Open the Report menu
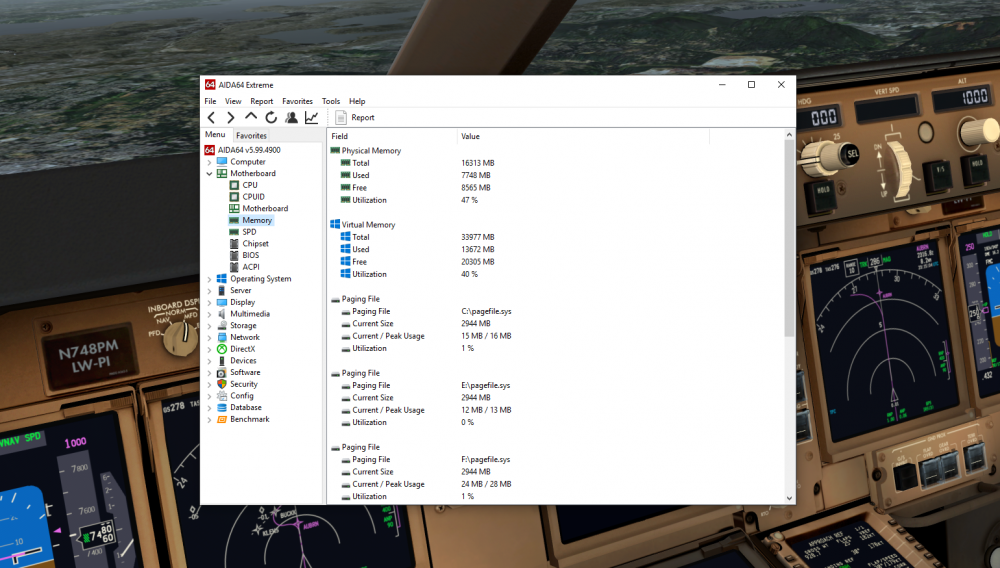Viewport: 1000px width, 568px height. 261,101
